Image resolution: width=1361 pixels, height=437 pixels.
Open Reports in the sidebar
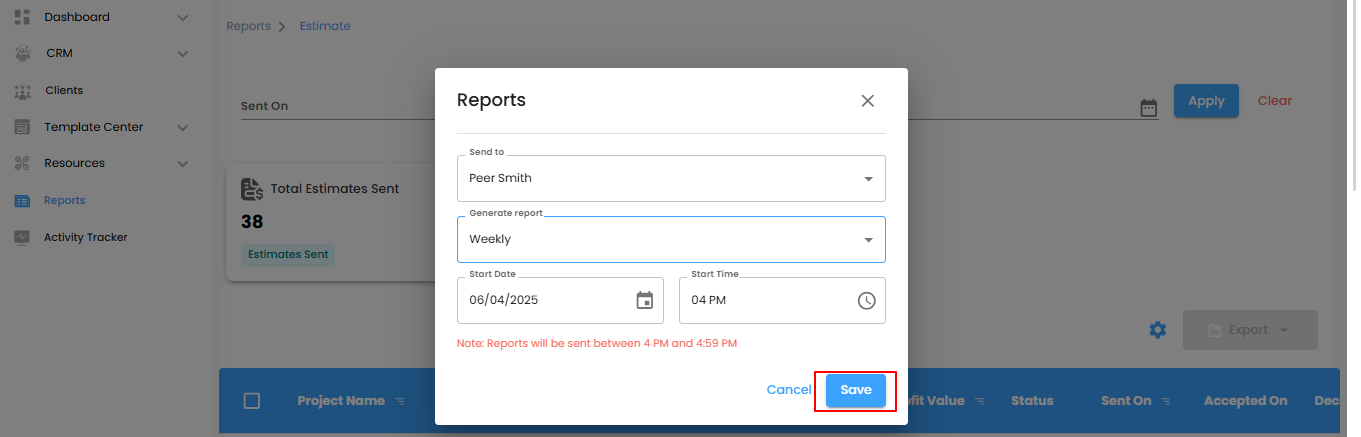coord(64,201)
